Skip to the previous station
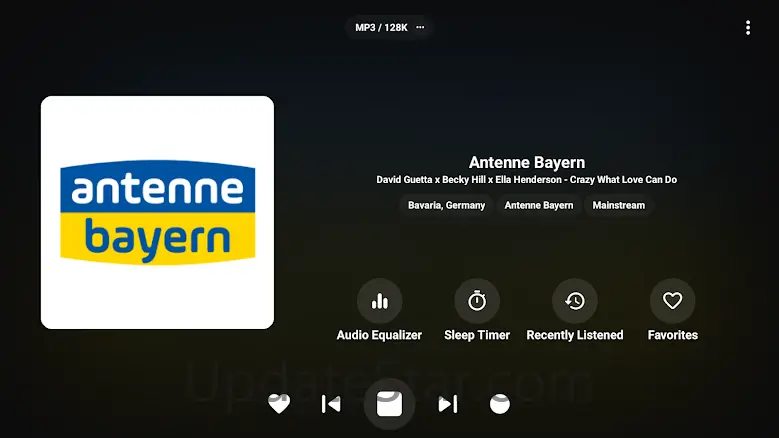This screenshot has width=779, height=438. 331,404
